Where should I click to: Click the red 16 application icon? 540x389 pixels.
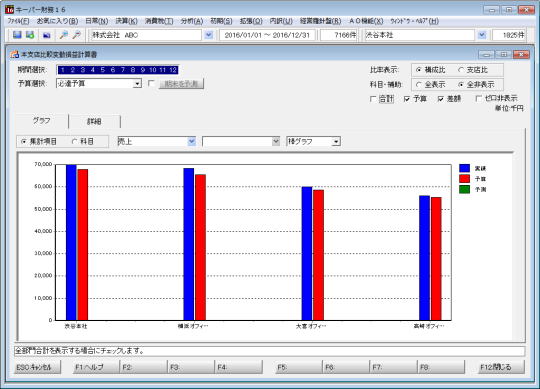click(x=9, y=9)
